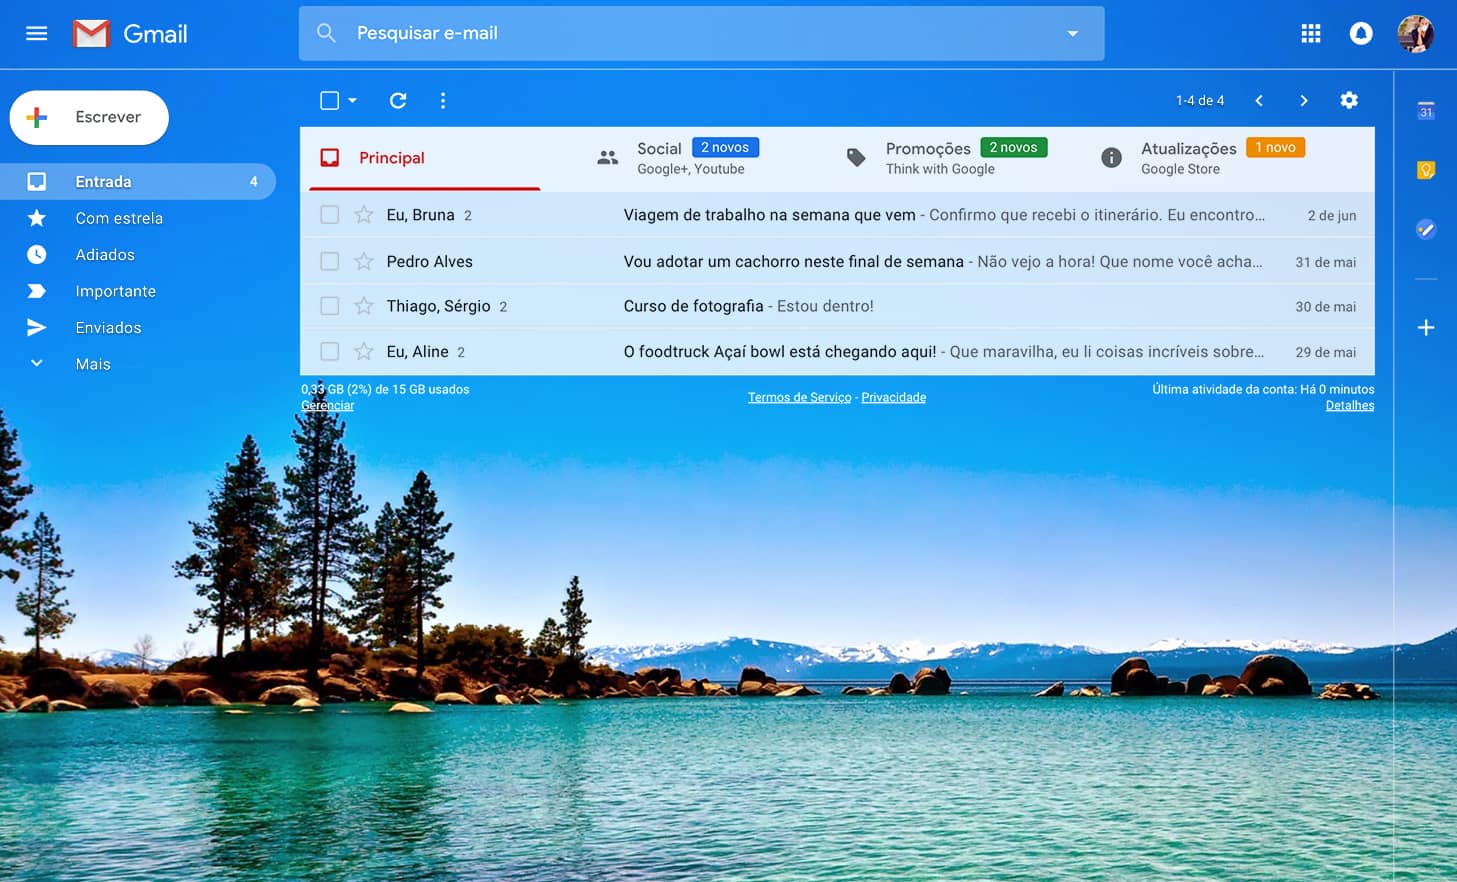Open the Google apps grid icon
Image resolution: width=1457 pixels, height=882 pixels.
1310,34
